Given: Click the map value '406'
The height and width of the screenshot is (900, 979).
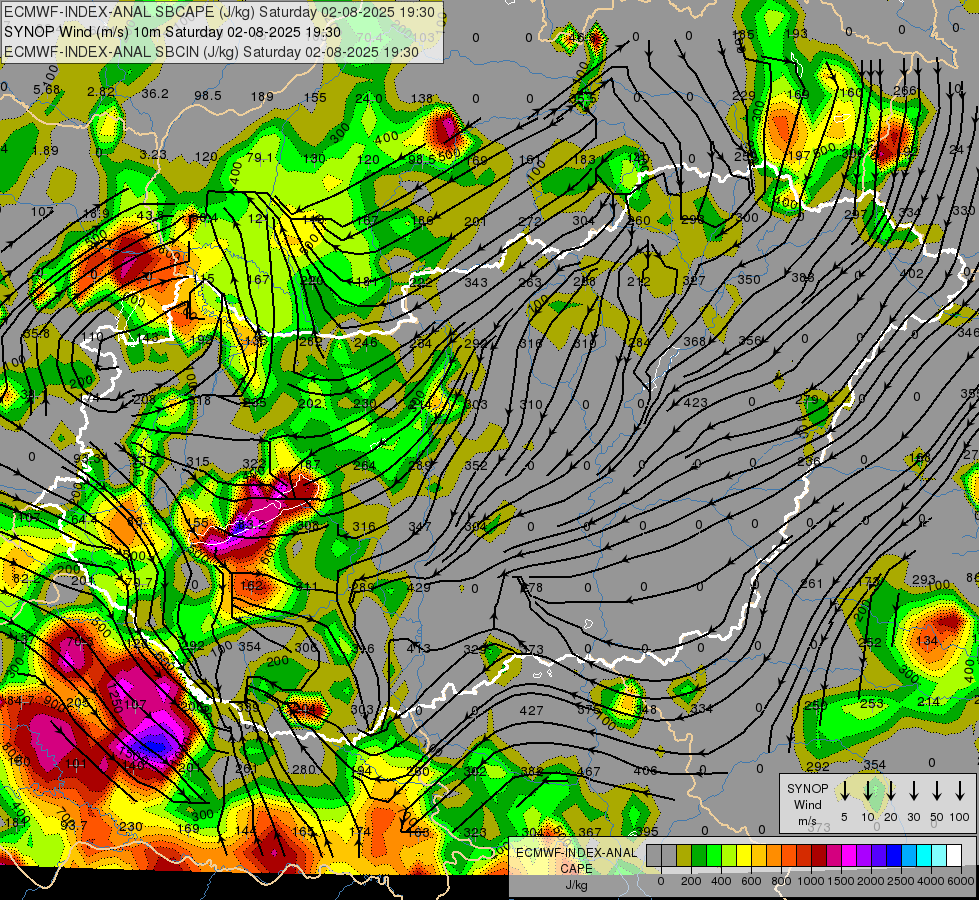Looking at the screenshot, I should coord(645,771).
